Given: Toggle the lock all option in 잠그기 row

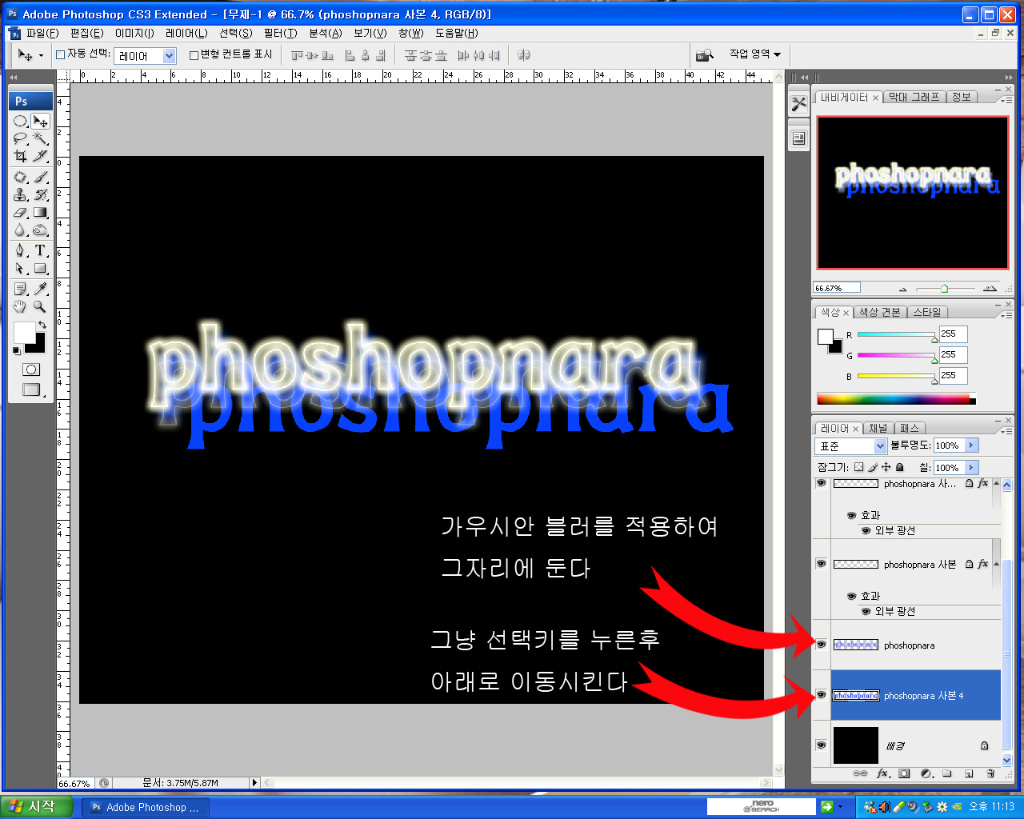Looking at the screenshot, I should tap(900, 467).
